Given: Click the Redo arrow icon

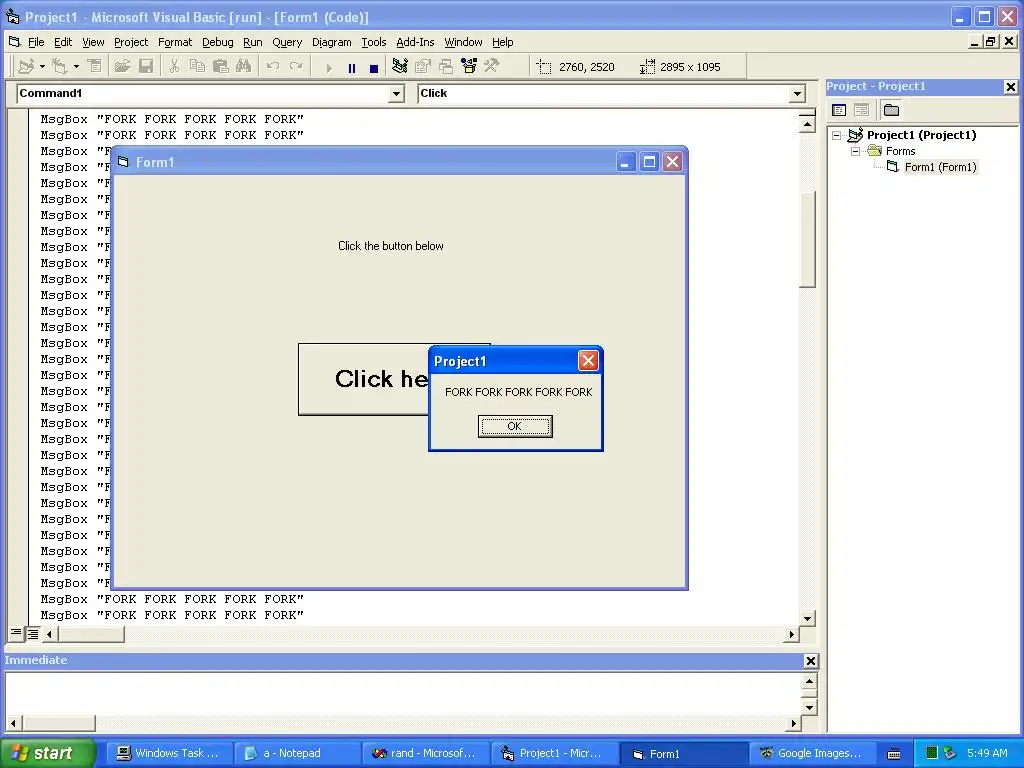Looking at the screenshot, I should pos(296,66).
